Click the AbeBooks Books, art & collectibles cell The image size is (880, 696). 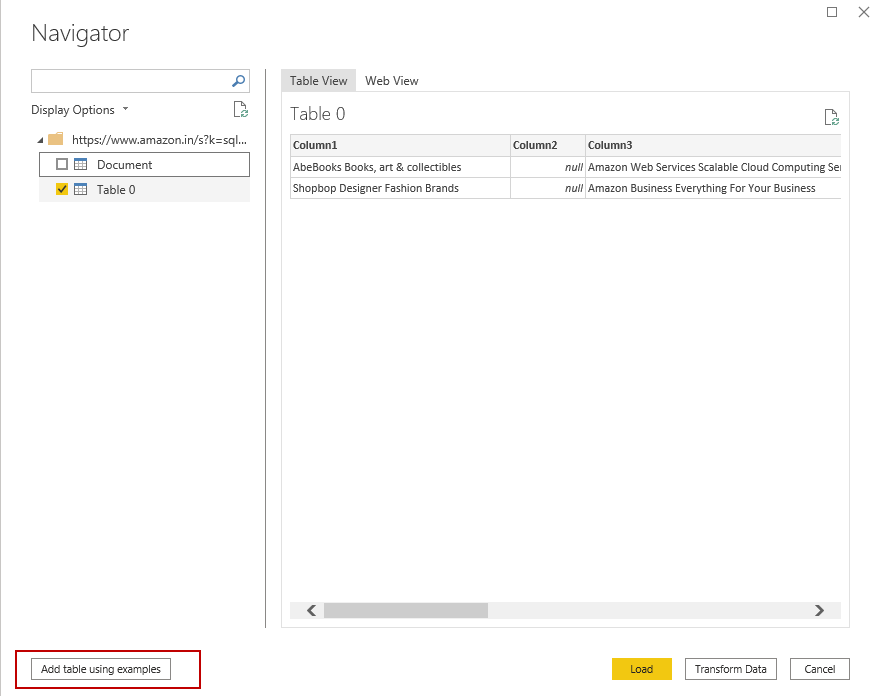click(x=400, y=167)
